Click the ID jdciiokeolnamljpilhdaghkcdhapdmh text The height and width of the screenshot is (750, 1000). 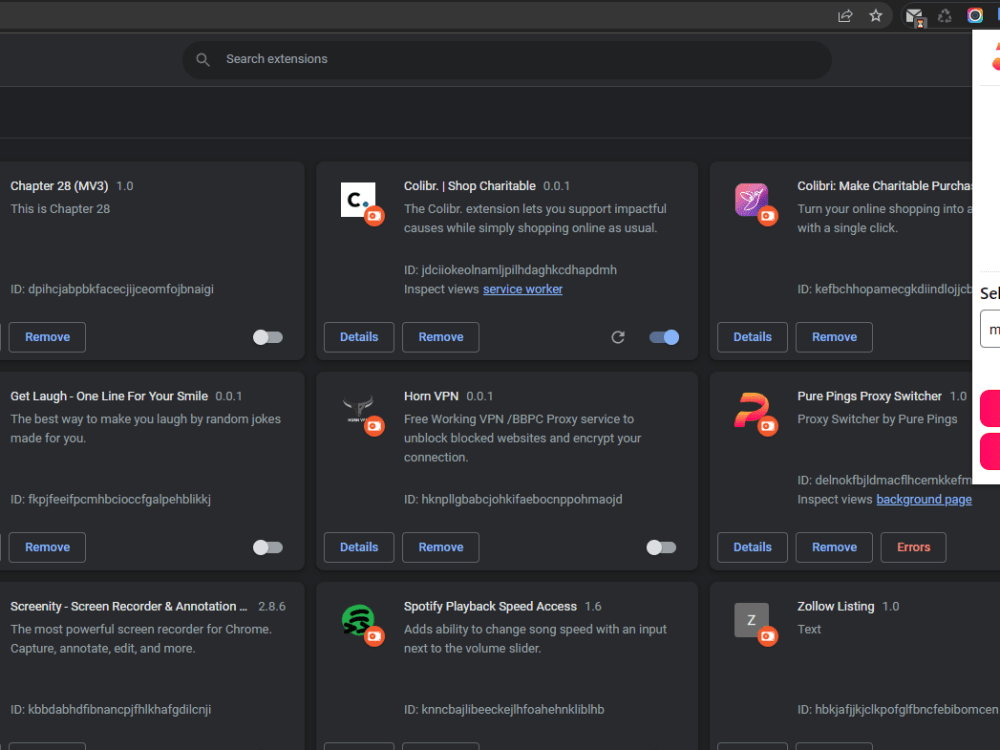[510, 270]
